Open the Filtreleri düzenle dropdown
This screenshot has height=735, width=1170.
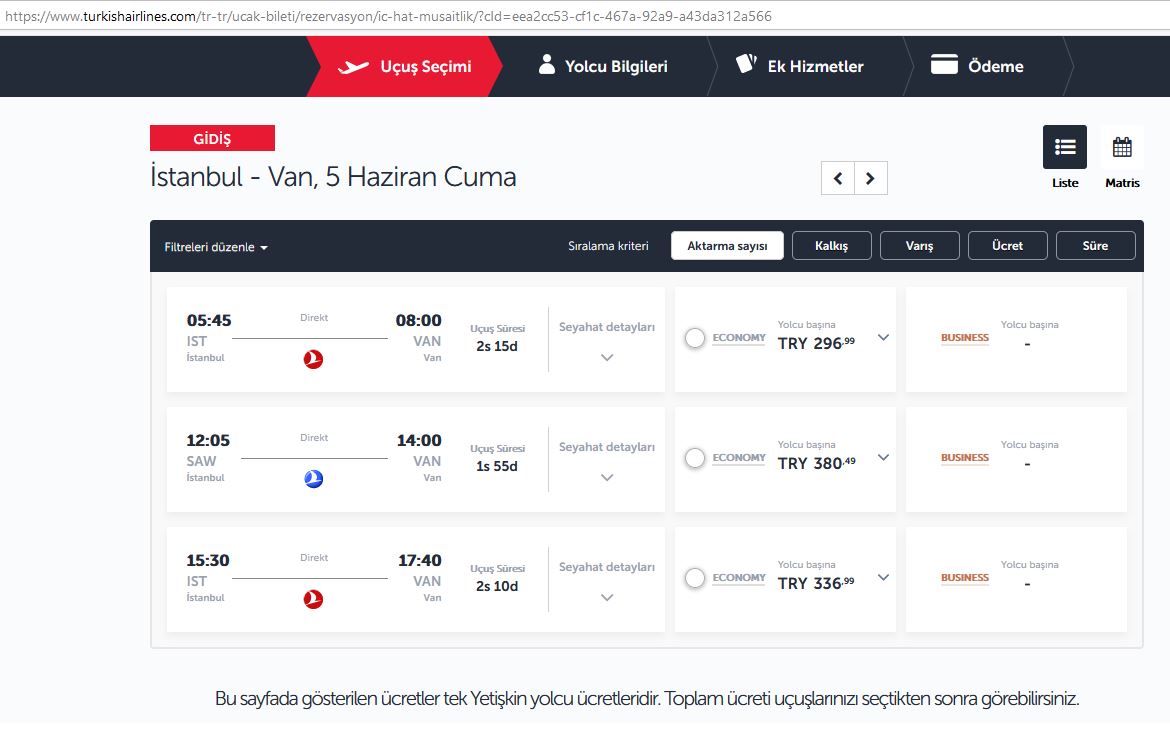(x=216, y=247)
